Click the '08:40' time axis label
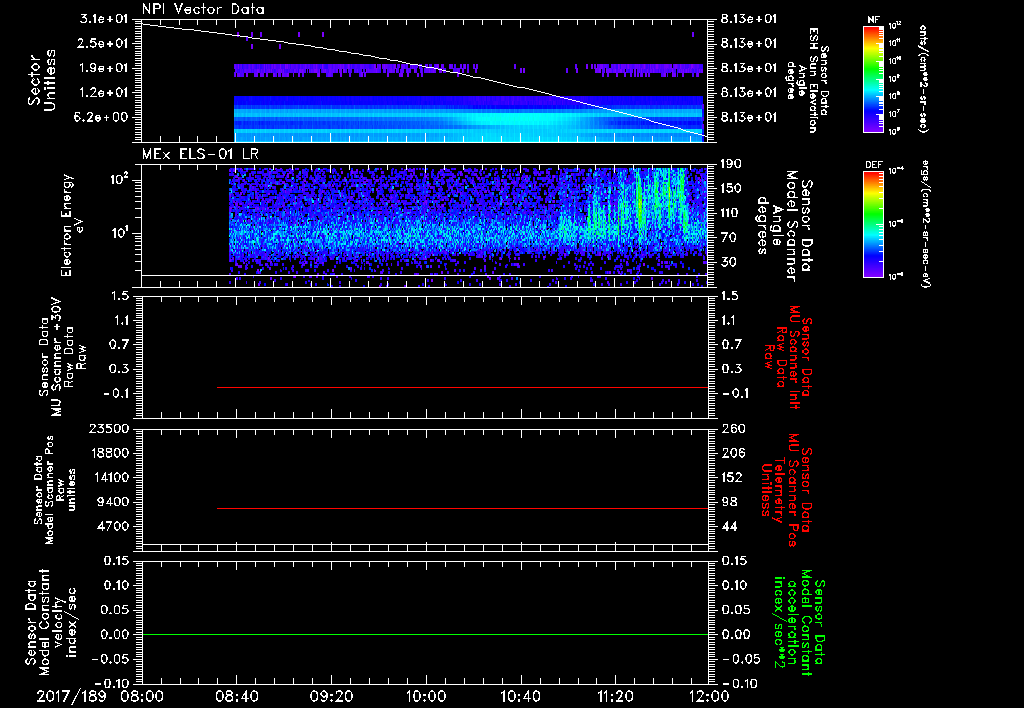Image resolution: width=1024 pixels, height=708 pixels. [238, 696]
